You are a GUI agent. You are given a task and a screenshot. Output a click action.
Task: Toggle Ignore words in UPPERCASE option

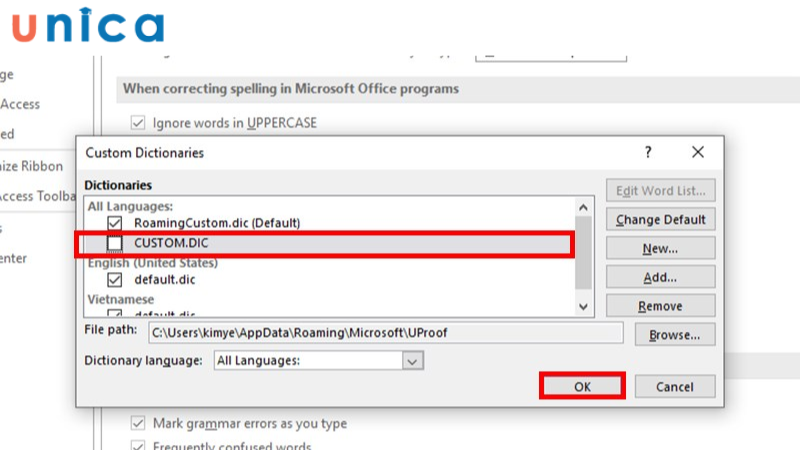click(138, 123)
